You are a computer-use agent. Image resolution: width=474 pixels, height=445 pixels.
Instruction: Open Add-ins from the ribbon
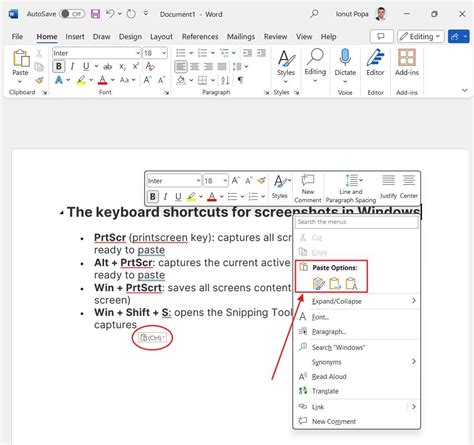(407, 62)
